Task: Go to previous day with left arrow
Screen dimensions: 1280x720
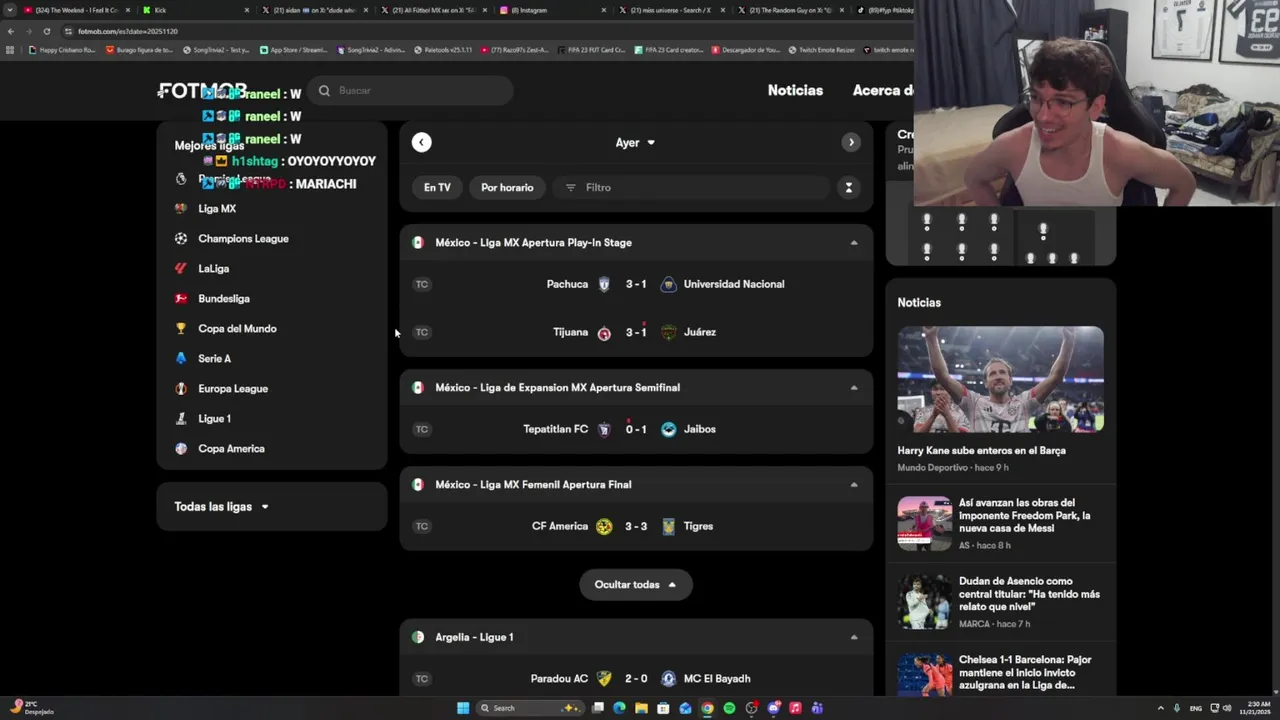Action: 421,143
